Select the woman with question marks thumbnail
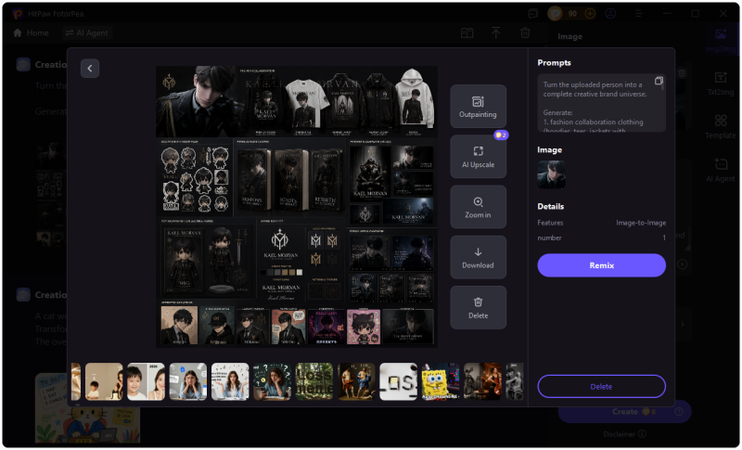742x450 pixels. click(272, 381)
